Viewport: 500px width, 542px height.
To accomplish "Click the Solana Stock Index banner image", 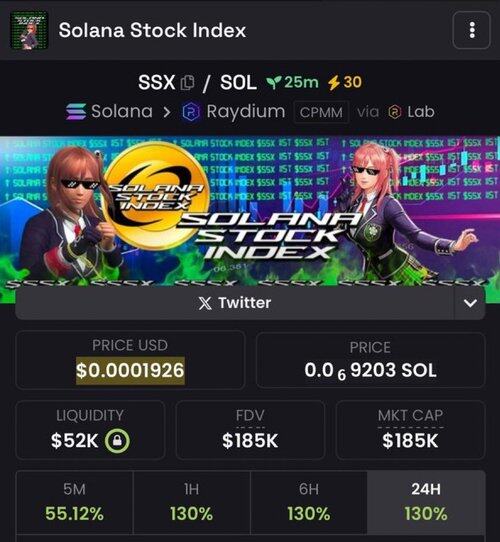I will [250, 212].
